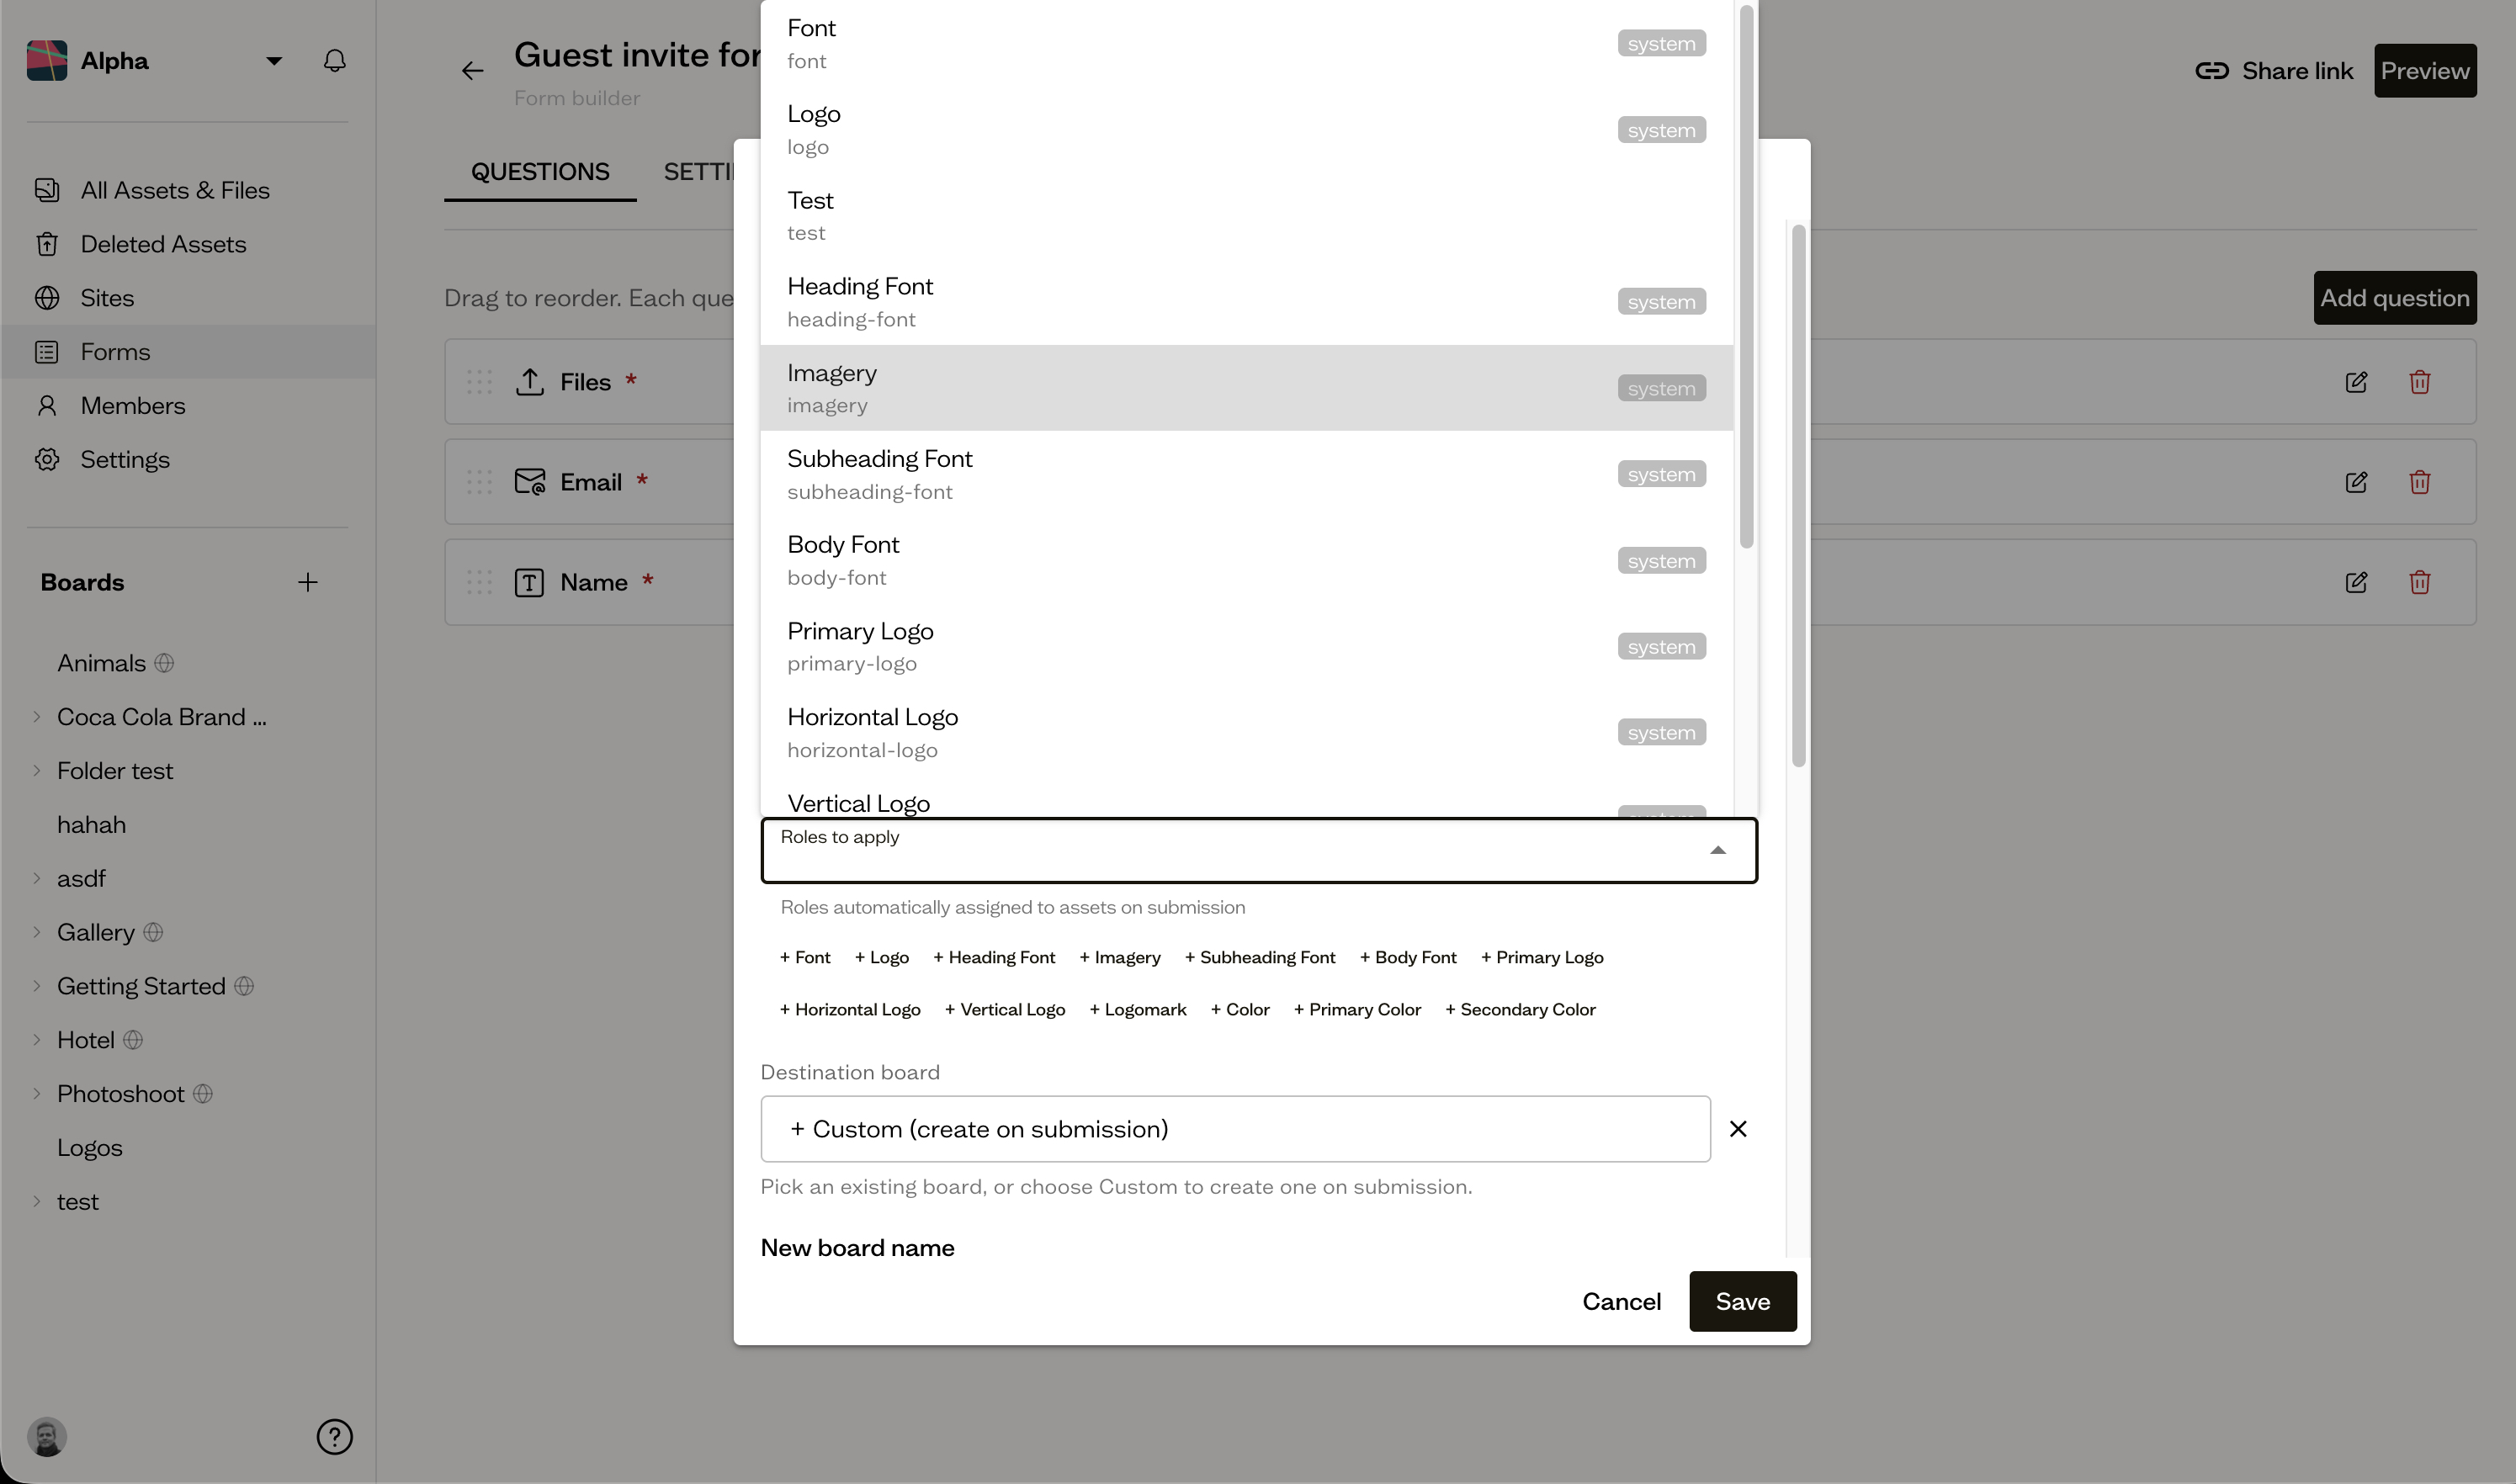Add the + Vertical Logo role chip
2516x1484 pixels.
1004,1009
